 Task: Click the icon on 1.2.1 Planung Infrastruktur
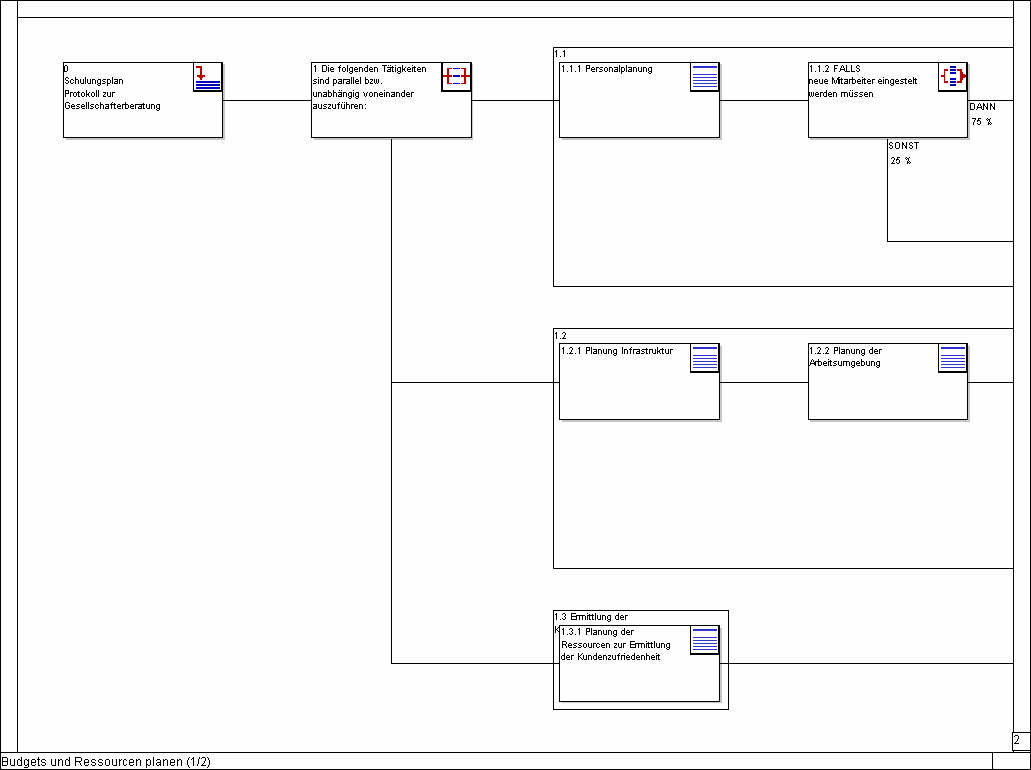705,358
